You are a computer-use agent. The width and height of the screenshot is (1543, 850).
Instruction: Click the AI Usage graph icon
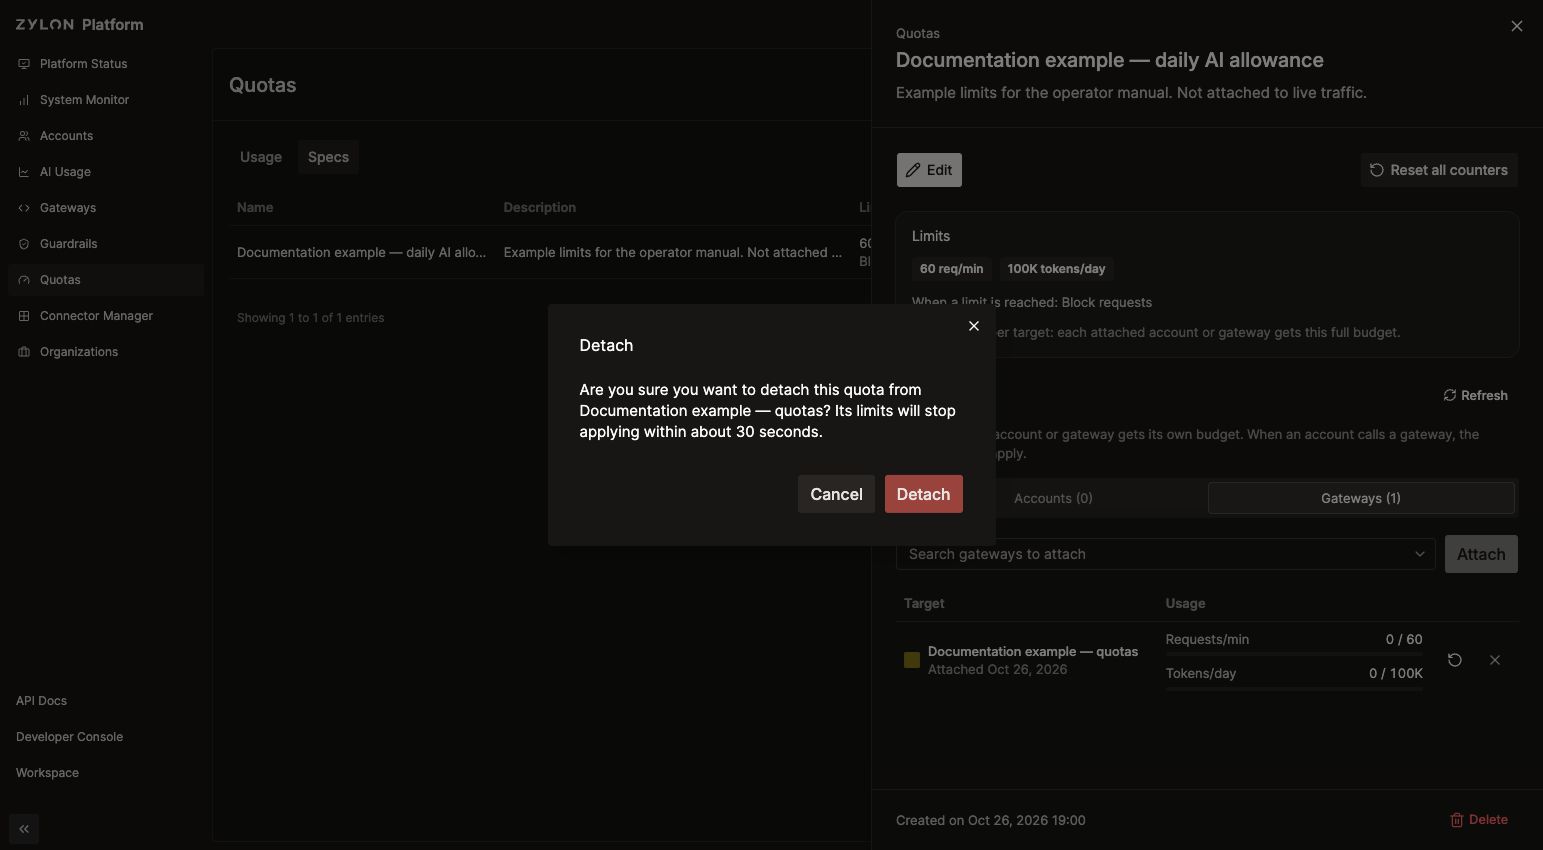point(24,172)
